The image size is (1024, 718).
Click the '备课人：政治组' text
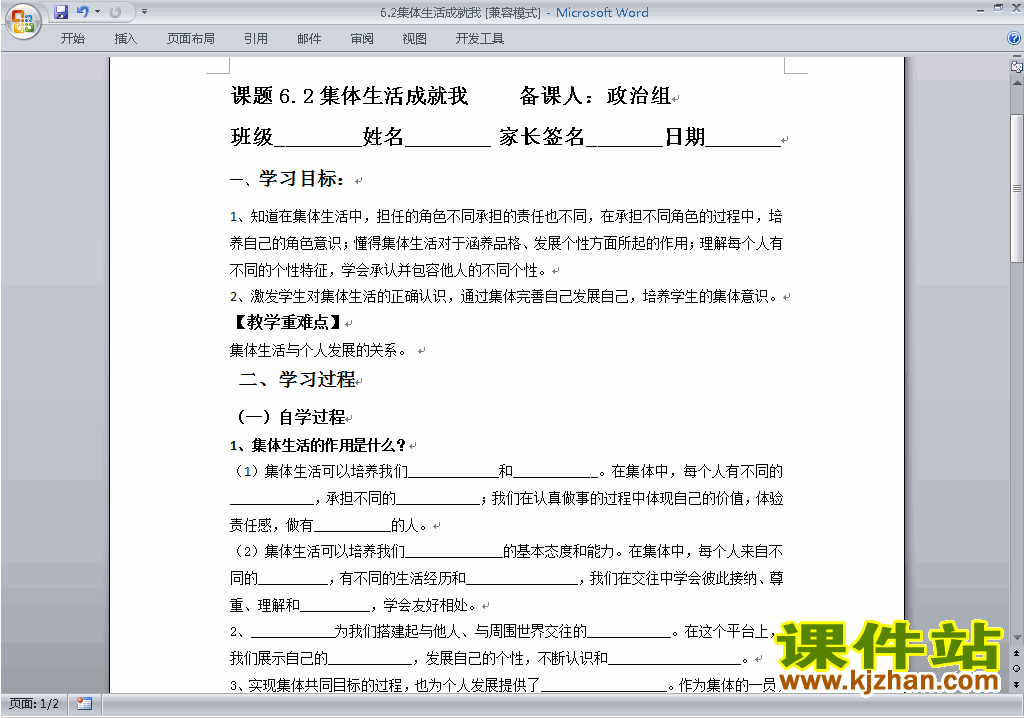(595, 96)
